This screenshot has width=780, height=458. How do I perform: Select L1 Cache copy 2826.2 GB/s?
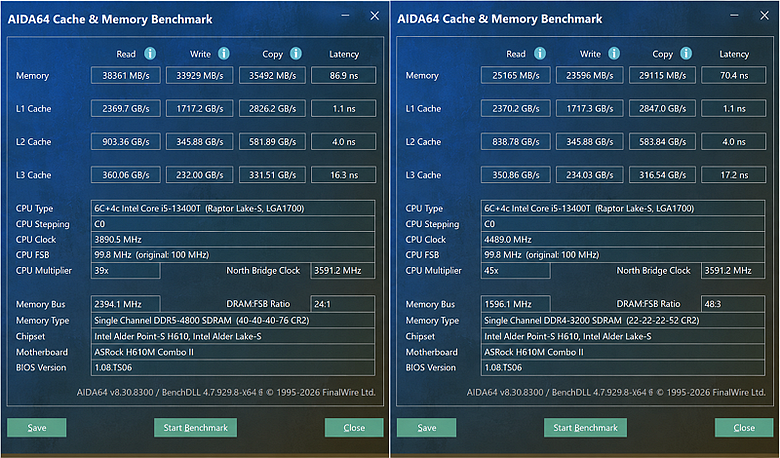(273, 108)
